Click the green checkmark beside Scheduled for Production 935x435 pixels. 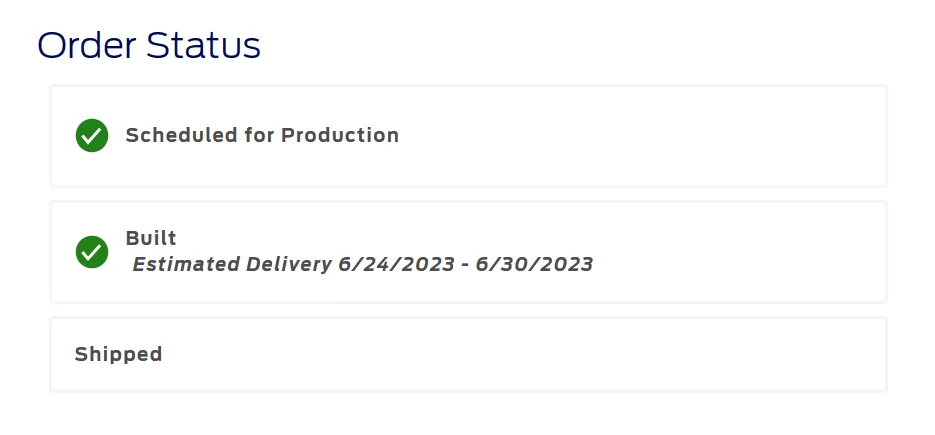92,135
